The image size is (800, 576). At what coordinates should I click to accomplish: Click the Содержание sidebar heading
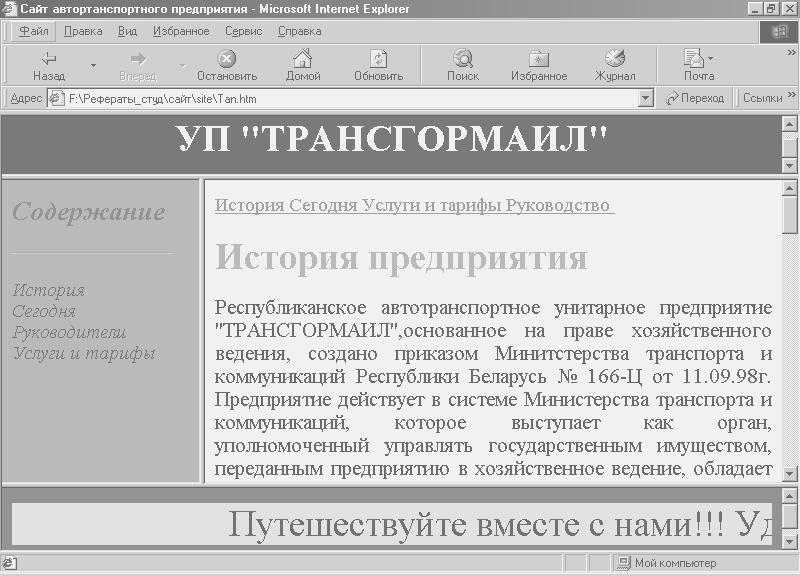[x=89, y=212]
